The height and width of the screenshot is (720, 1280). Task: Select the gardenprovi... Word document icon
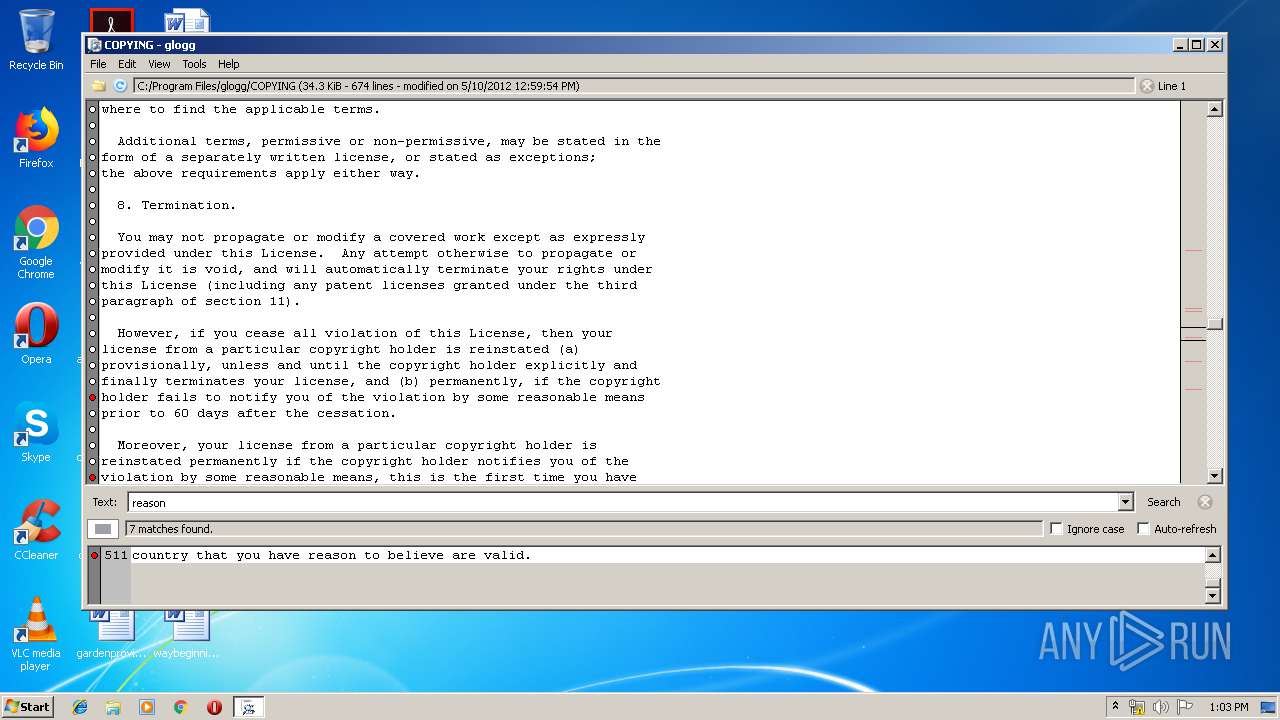pyautogui.click(x=112, y=635)
